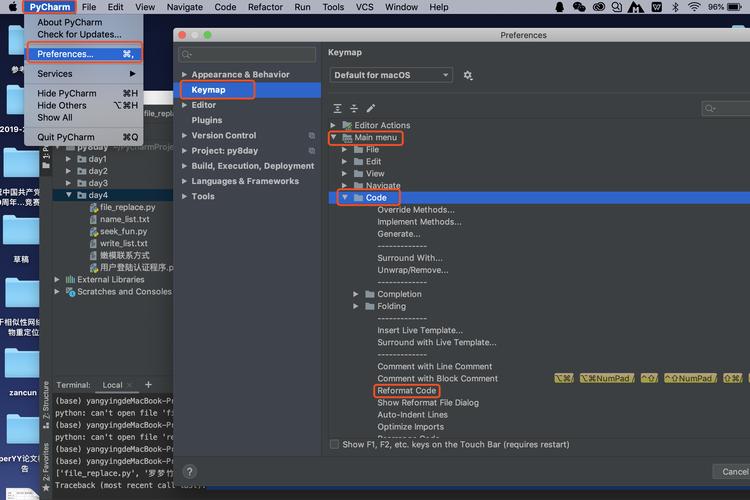This screenshot has height=500, width=750.
Task: Click the External Libraries icon
Action: pos(70,279)
